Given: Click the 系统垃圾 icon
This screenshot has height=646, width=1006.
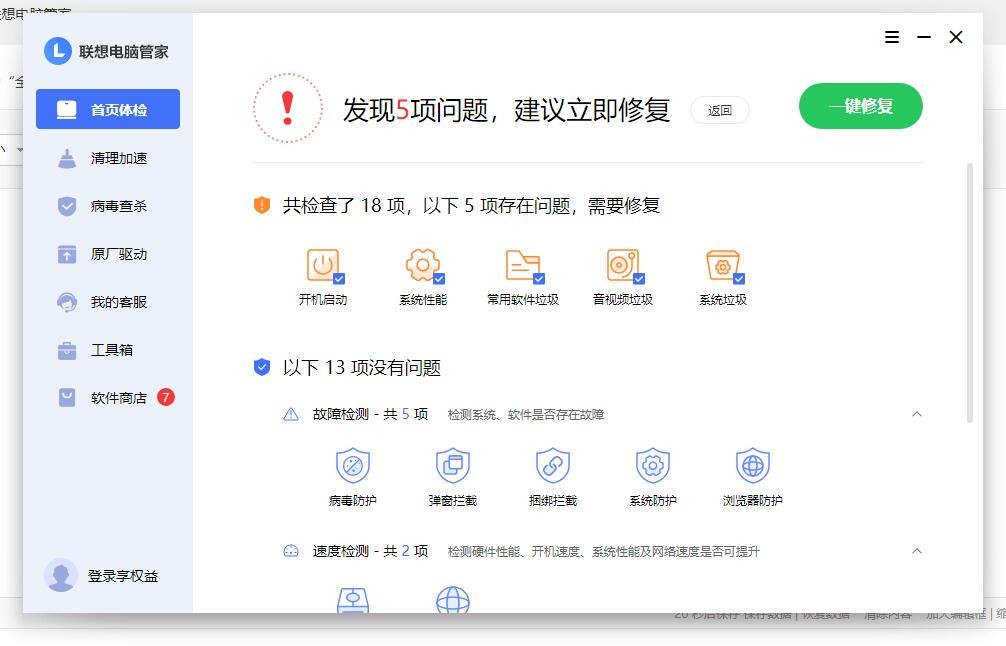Looking at the screenshot, I should [723, 265].
